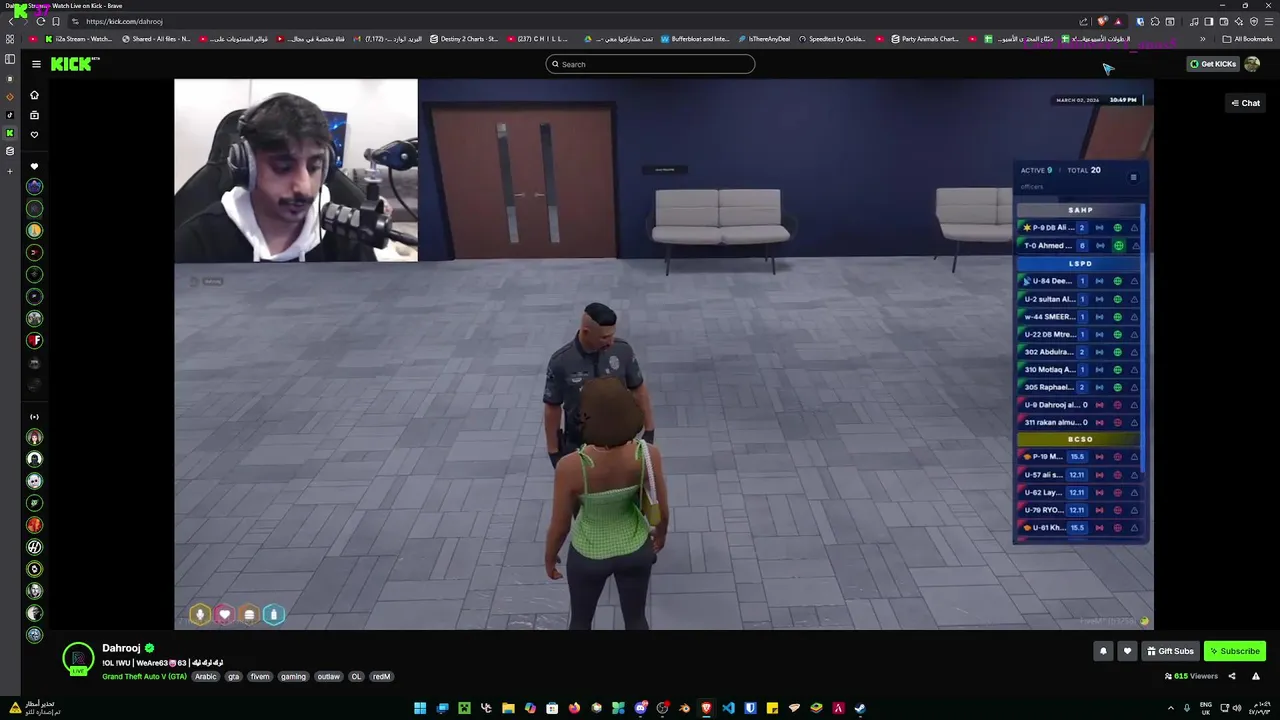Reload the page in Brave
Image resolution: width=1280 pixels, height=720 pixels.
(41, 21)
